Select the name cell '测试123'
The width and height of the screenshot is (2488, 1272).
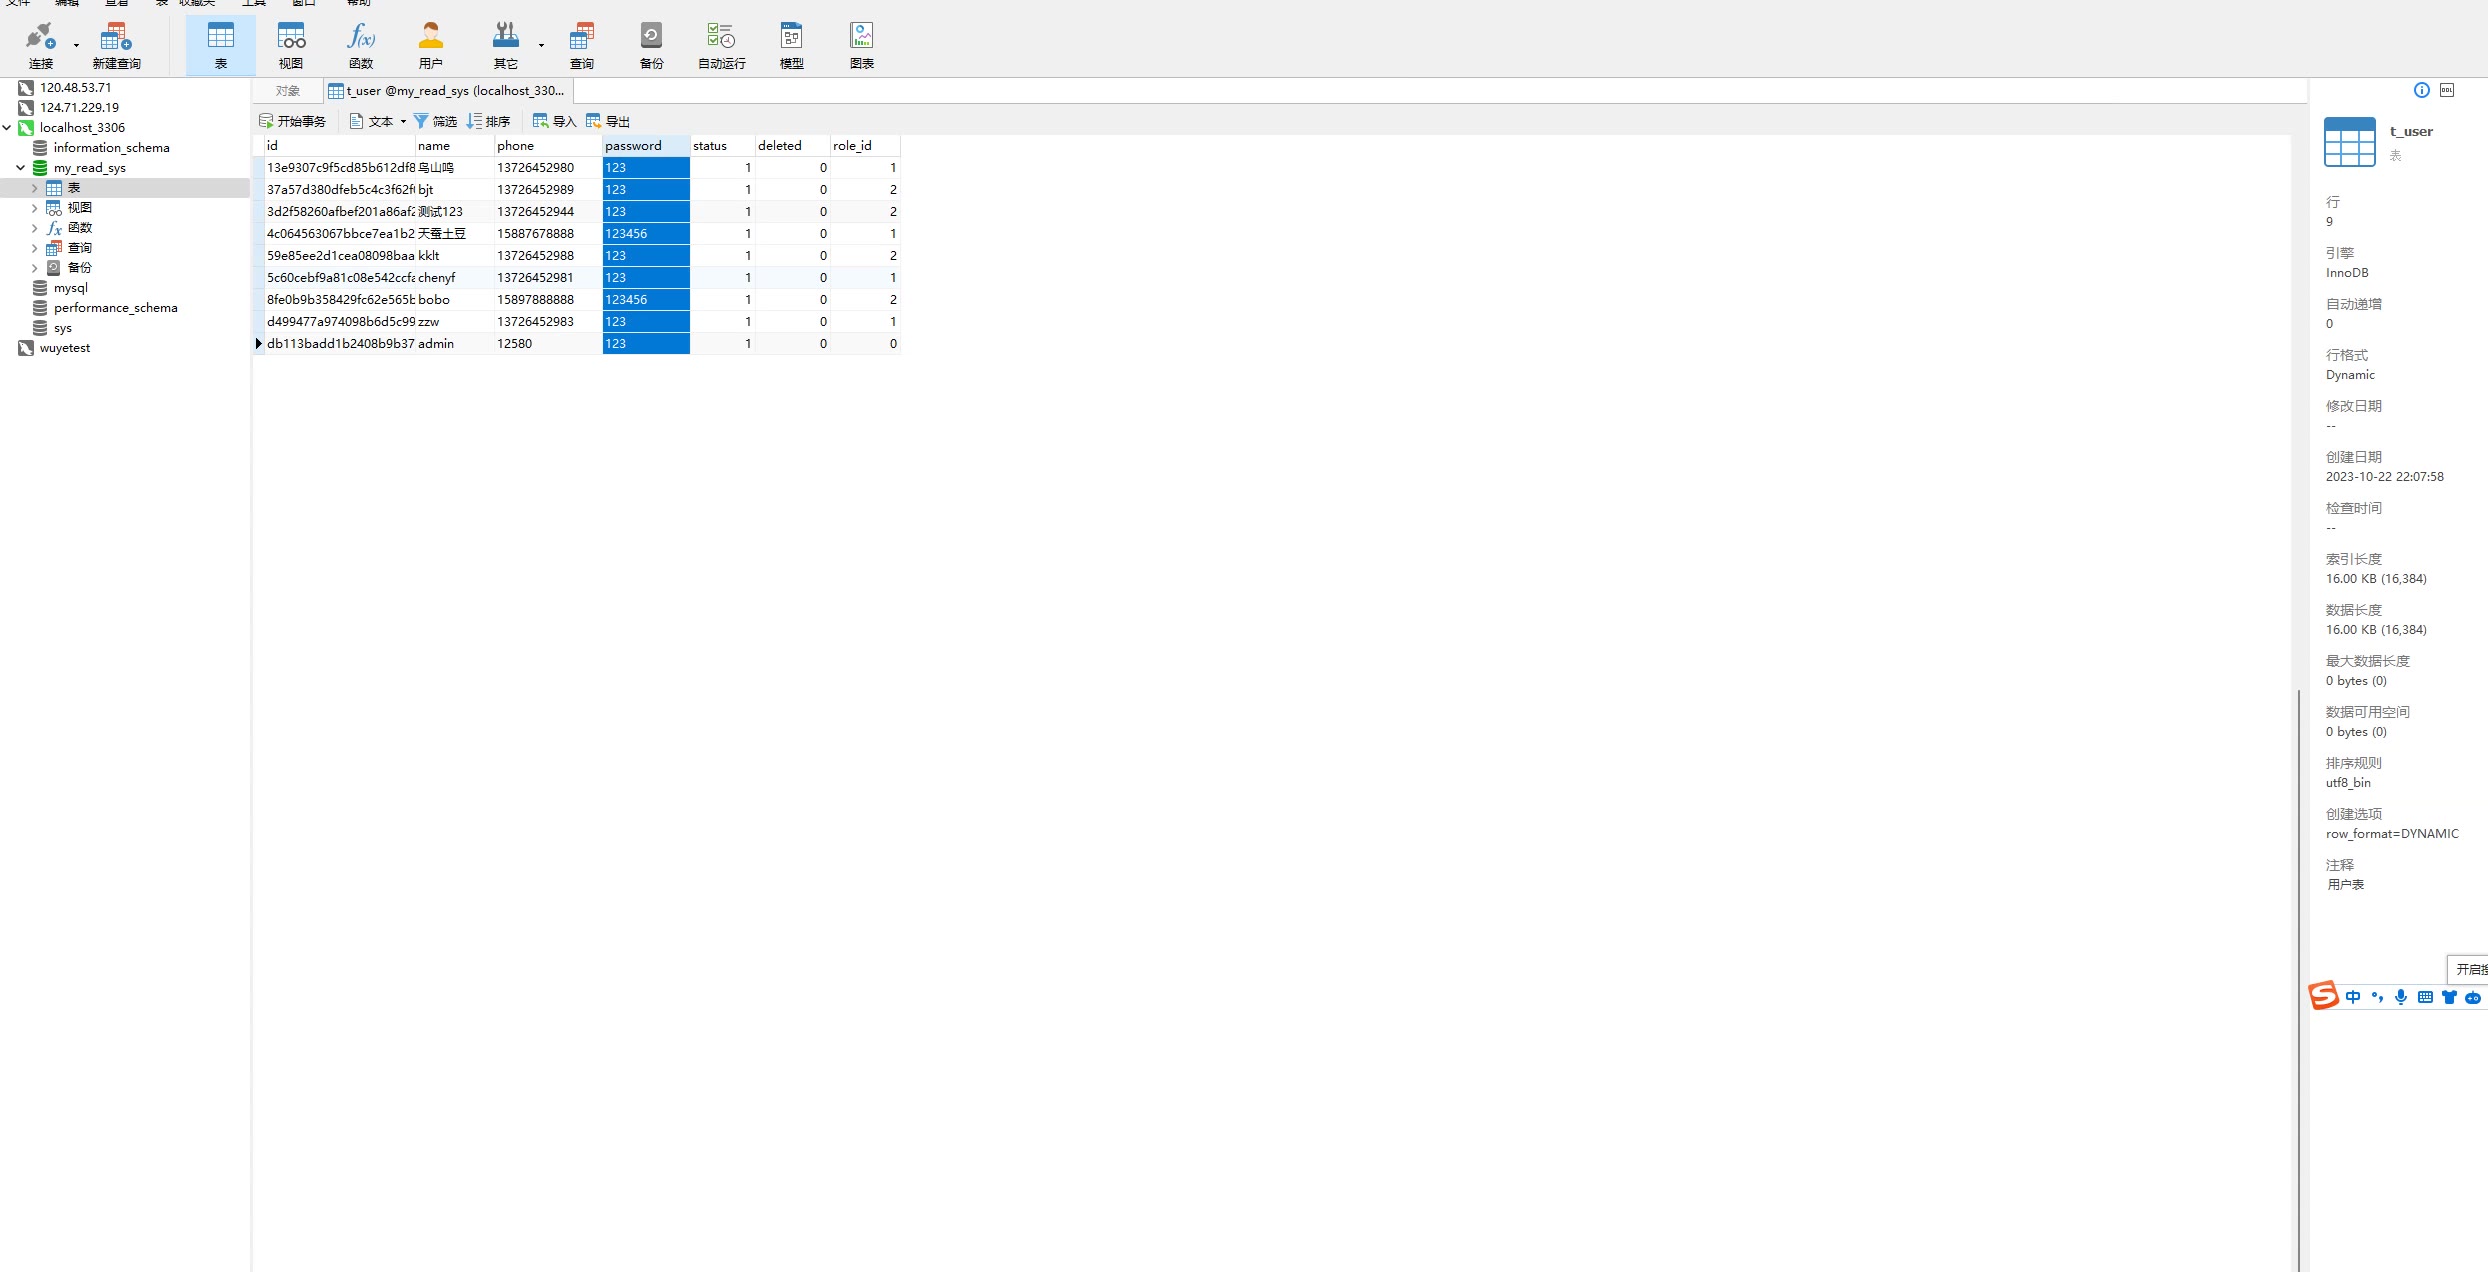455,212
